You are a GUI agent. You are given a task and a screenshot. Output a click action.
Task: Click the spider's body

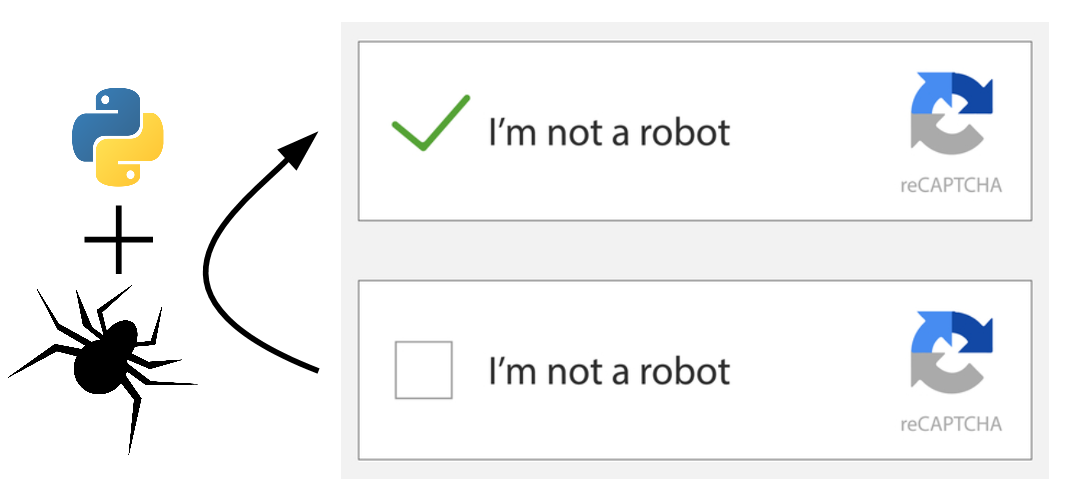(107, 358)
